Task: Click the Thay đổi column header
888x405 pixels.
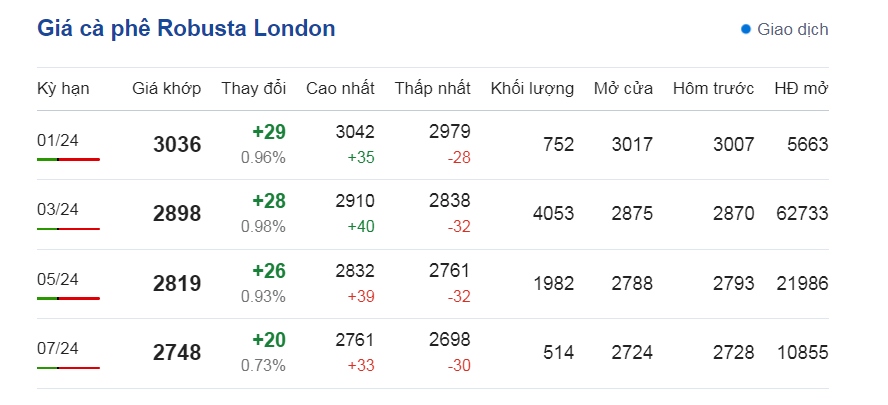Action: [x=254, y=88]
